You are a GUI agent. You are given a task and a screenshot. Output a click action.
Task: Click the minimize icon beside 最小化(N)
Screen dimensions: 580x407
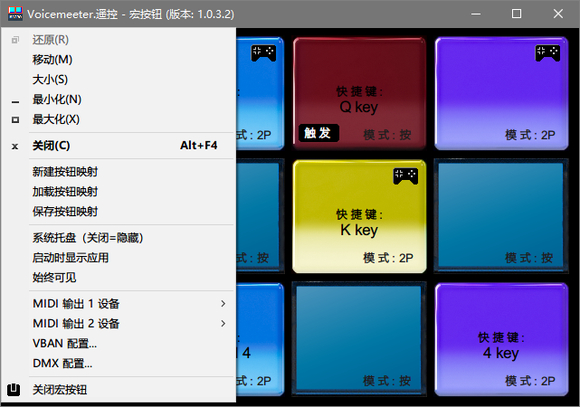click(15, 101)
